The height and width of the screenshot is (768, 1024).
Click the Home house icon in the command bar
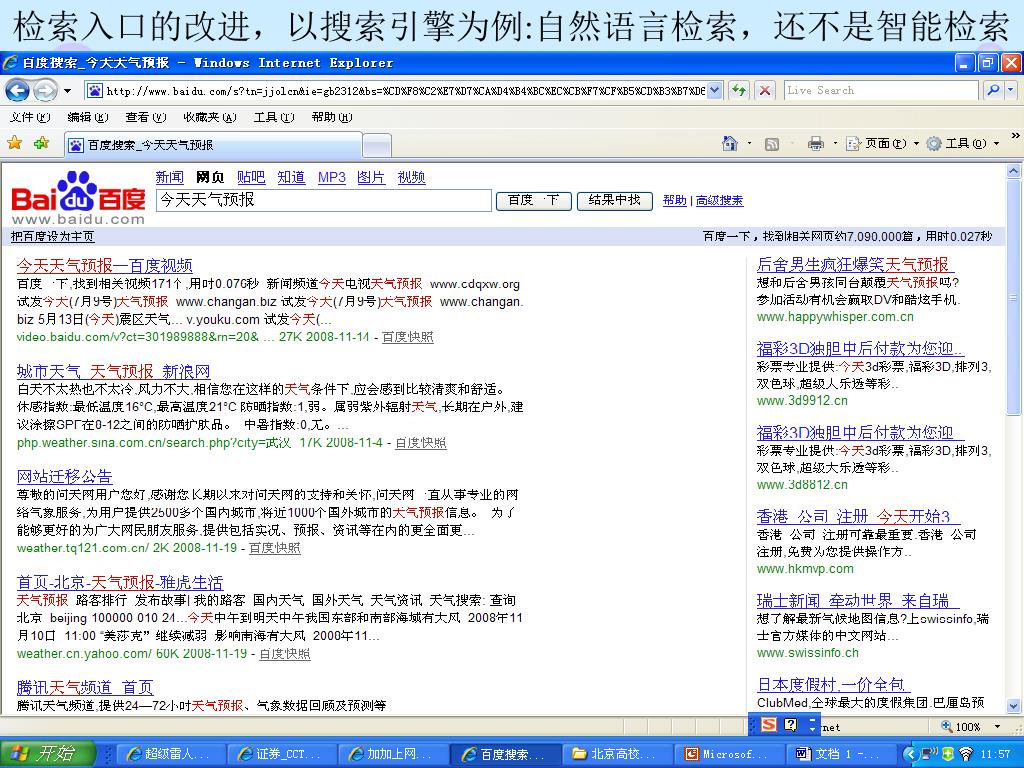(730, 143)
